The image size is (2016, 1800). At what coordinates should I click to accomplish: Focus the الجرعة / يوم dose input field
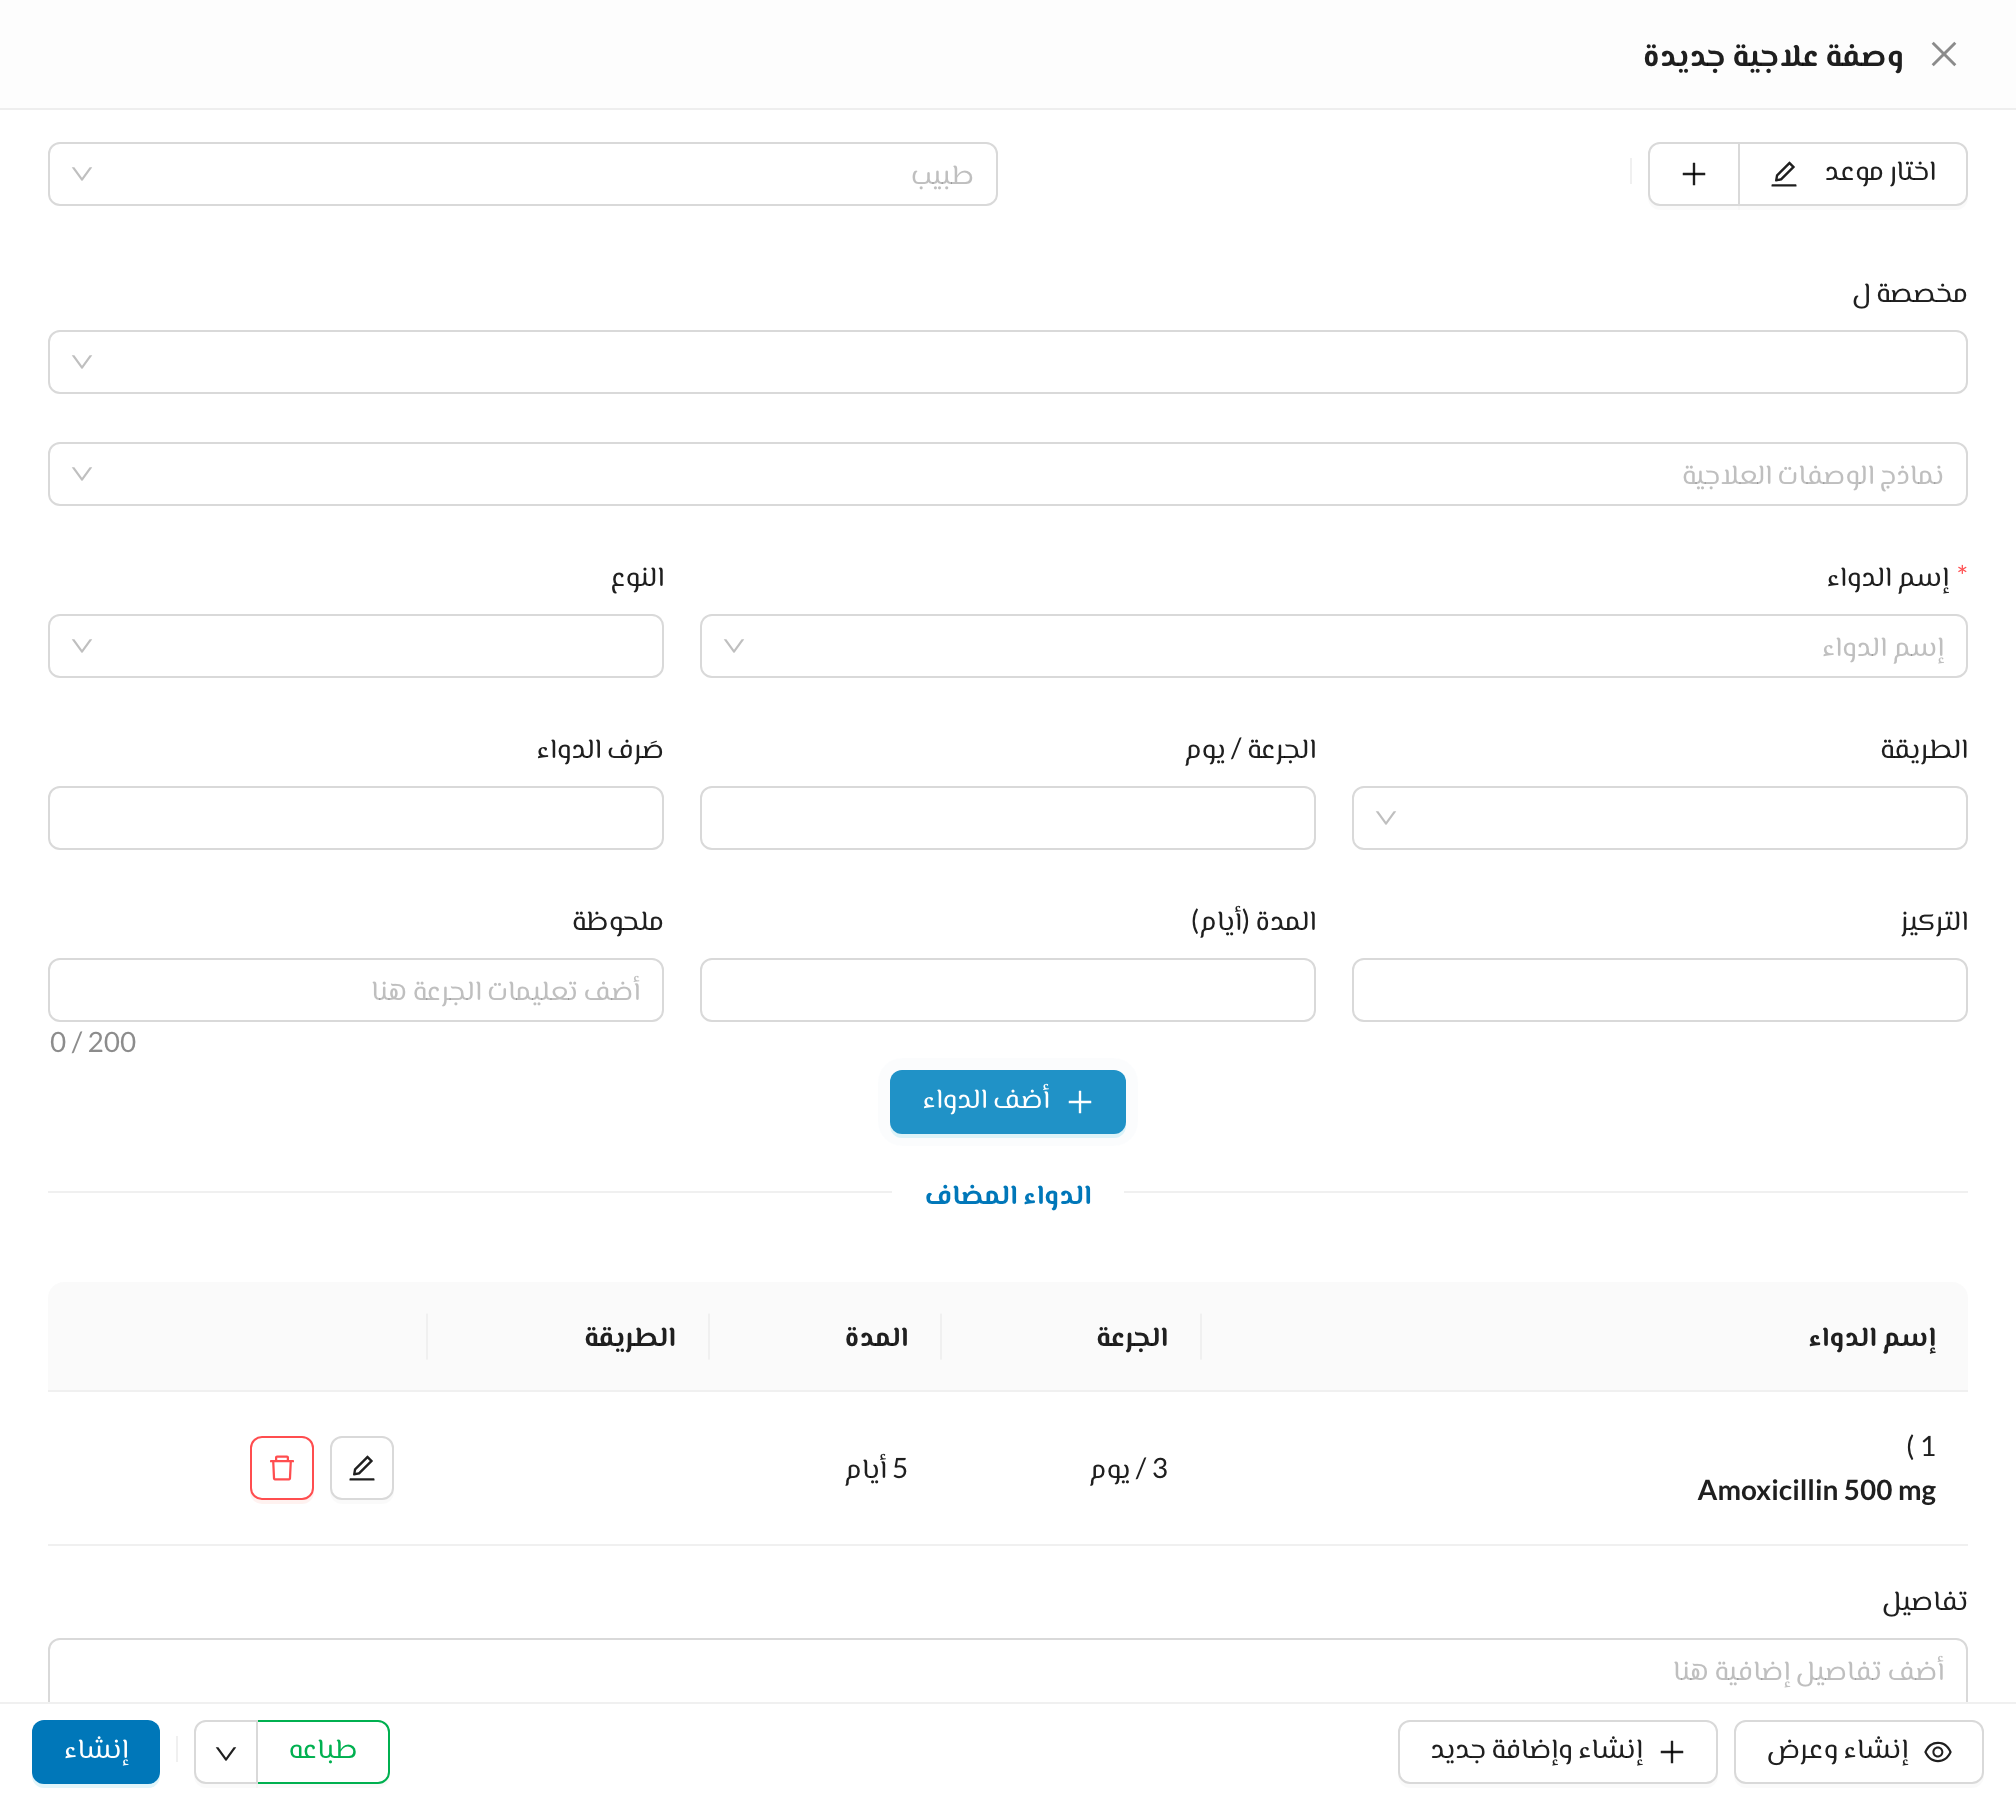coord(1008,818)
